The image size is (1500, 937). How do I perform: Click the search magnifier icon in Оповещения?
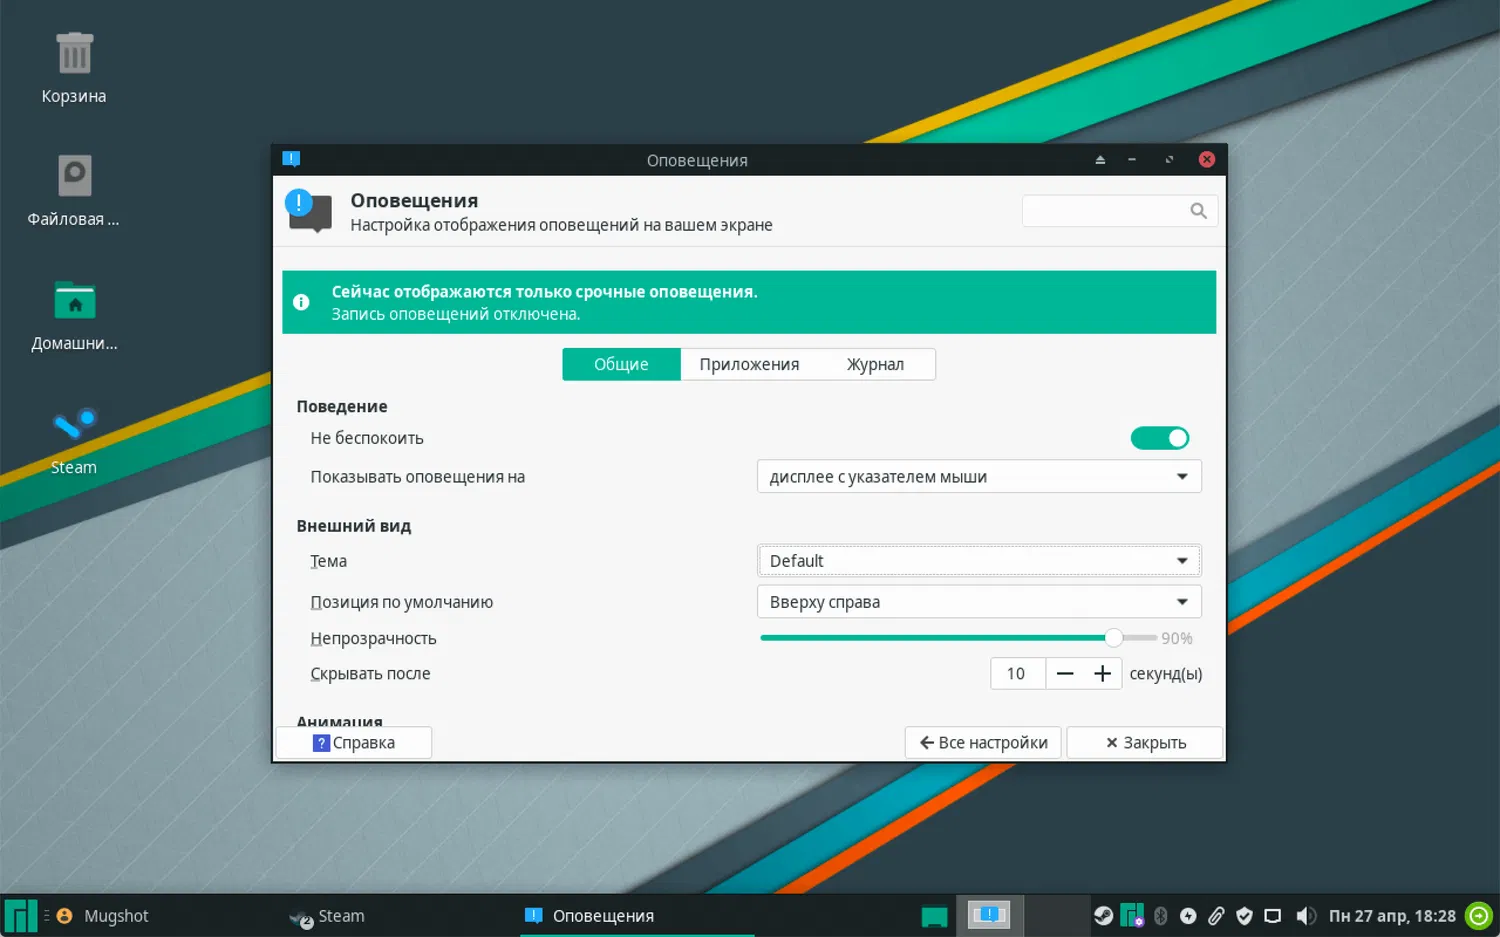click(x=1198, y=210)
